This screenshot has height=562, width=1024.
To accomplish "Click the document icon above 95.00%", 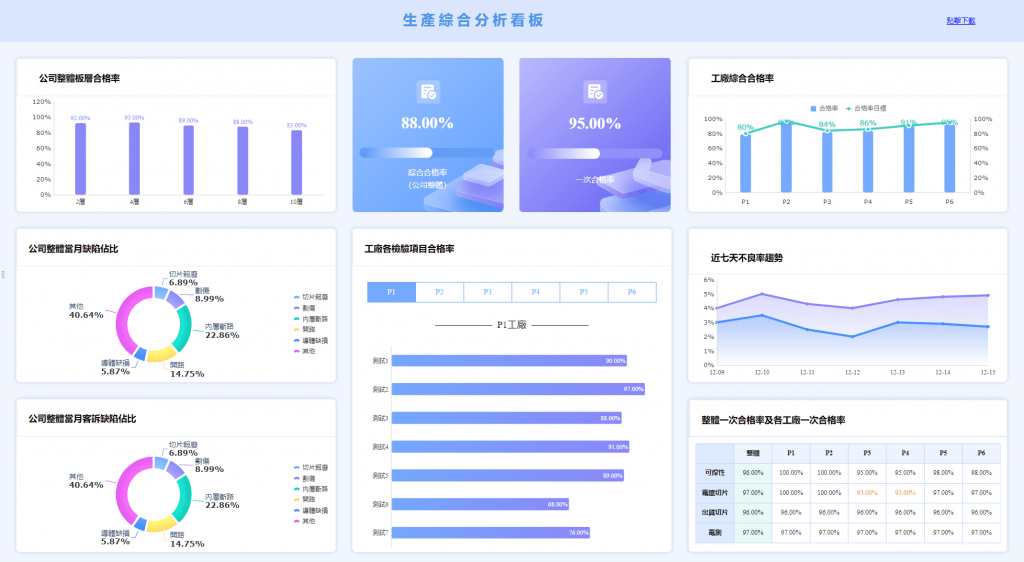I will coord(595,92).
